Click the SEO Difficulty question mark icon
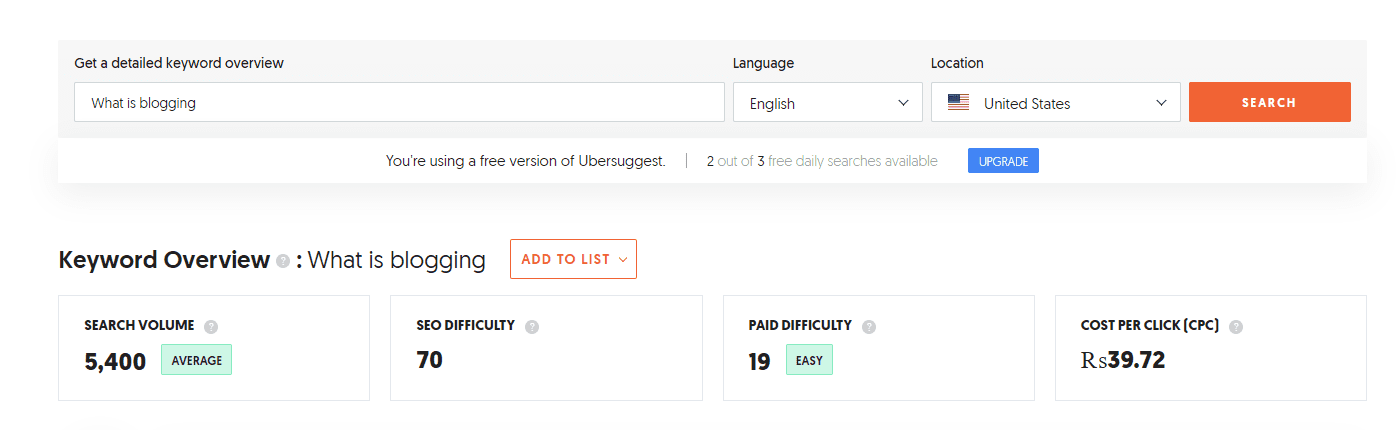The height and width of the screenshot is (430, 1399). [532, 326]
